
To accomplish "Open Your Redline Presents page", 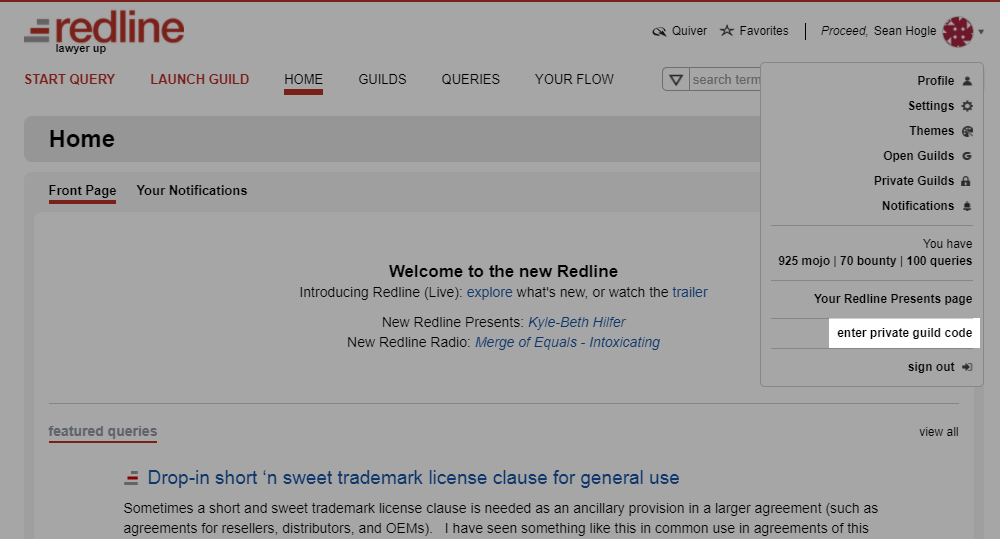I will pos(893,299).
